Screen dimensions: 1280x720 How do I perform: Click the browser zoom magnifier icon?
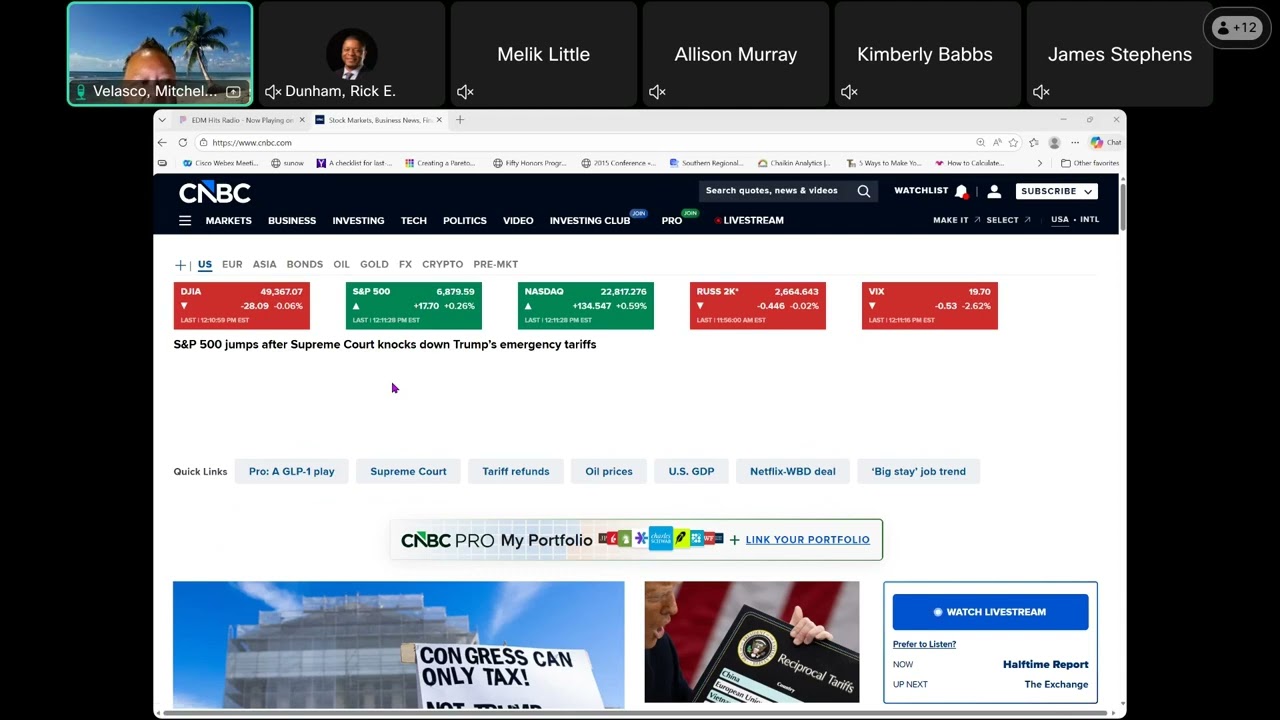(x=980, y=143)
